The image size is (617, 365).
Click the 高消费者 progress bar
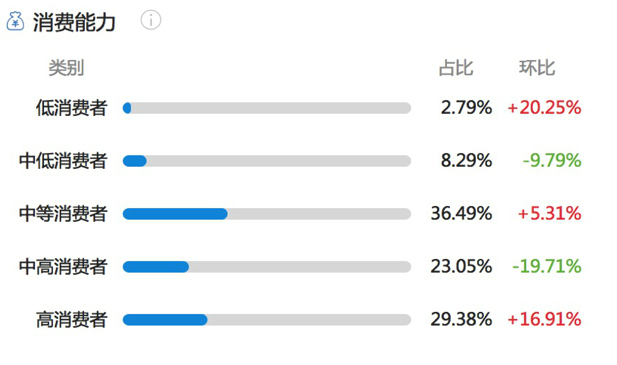click(267, 319)
